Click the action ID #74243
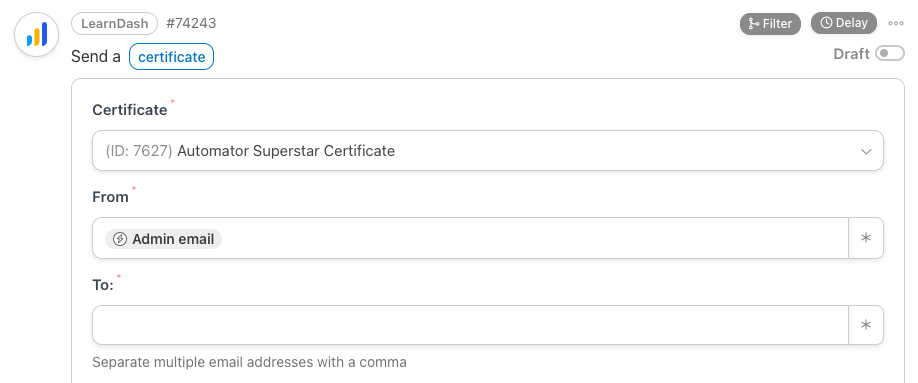Viewport: 918px width, 383px height. point(191,23)
